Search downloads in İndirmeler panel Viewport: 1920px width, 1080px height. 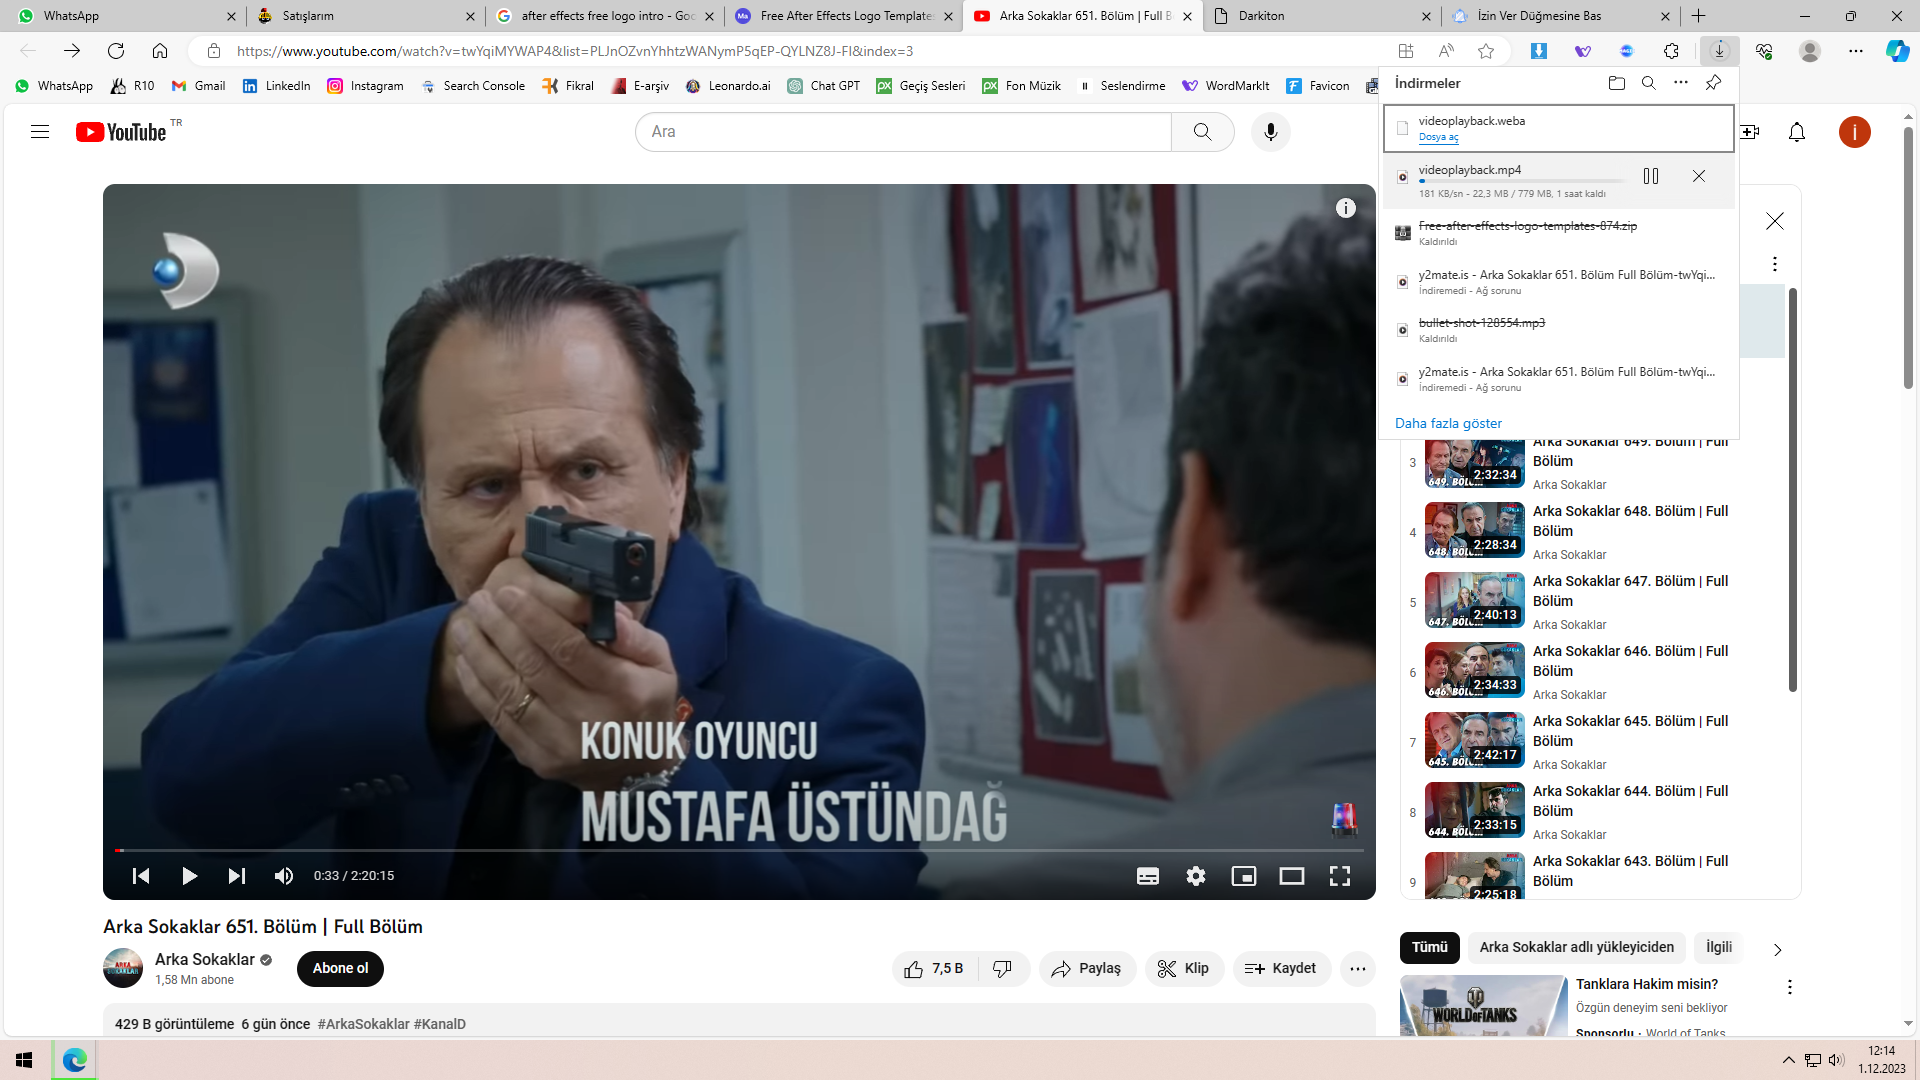pos(1649,83)
